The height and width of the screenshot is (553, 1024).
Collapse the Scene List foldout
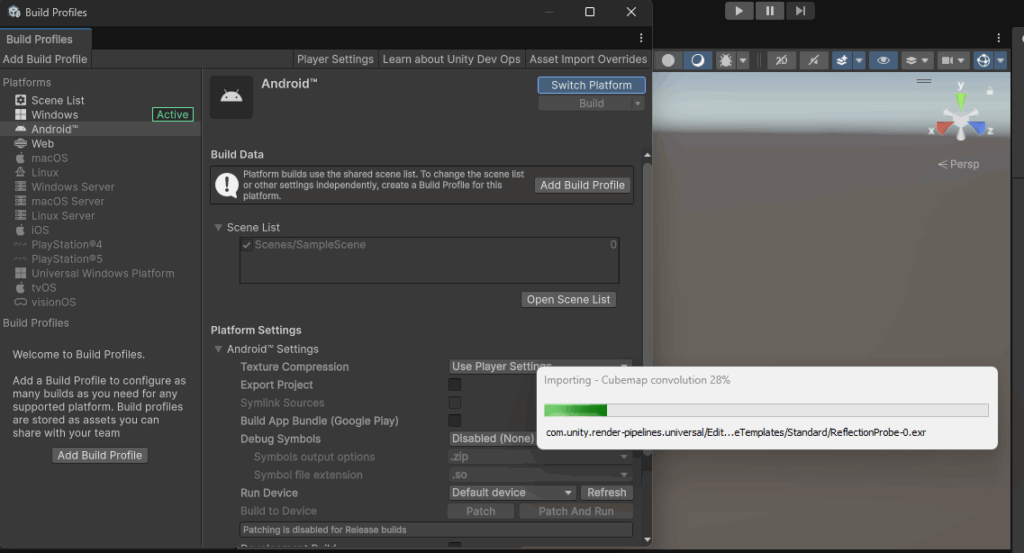[218, 227]
